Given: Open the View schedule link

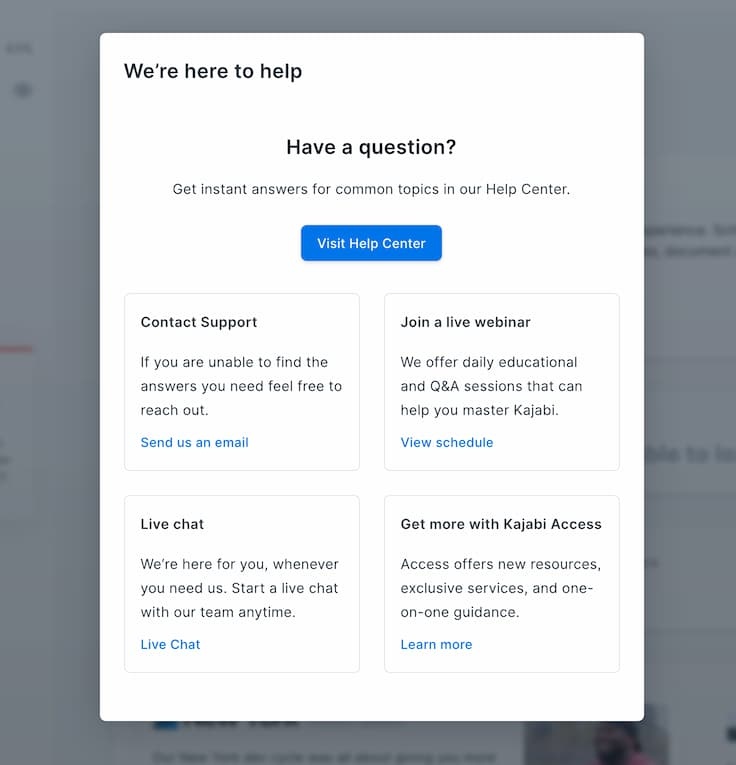Looking at the screenshot, I should [447, 443].
